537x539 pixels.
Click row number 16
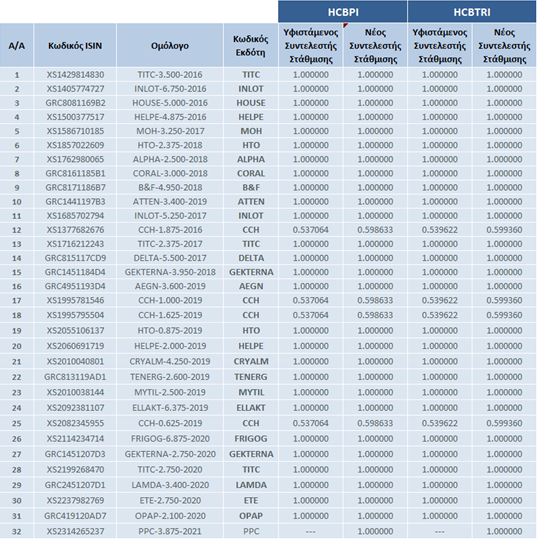pos(17,286)
